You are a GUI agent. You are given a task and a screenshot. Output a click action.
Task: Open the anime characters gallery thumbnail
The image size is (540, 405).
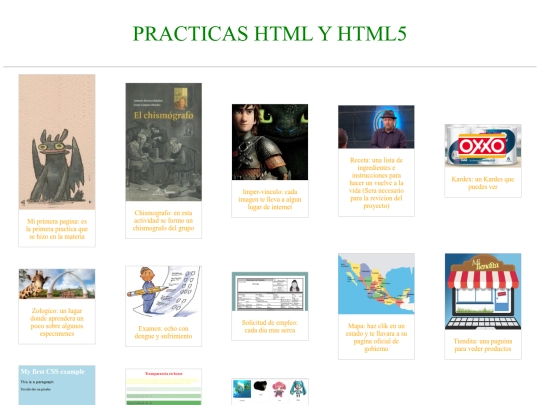point(270,392)
